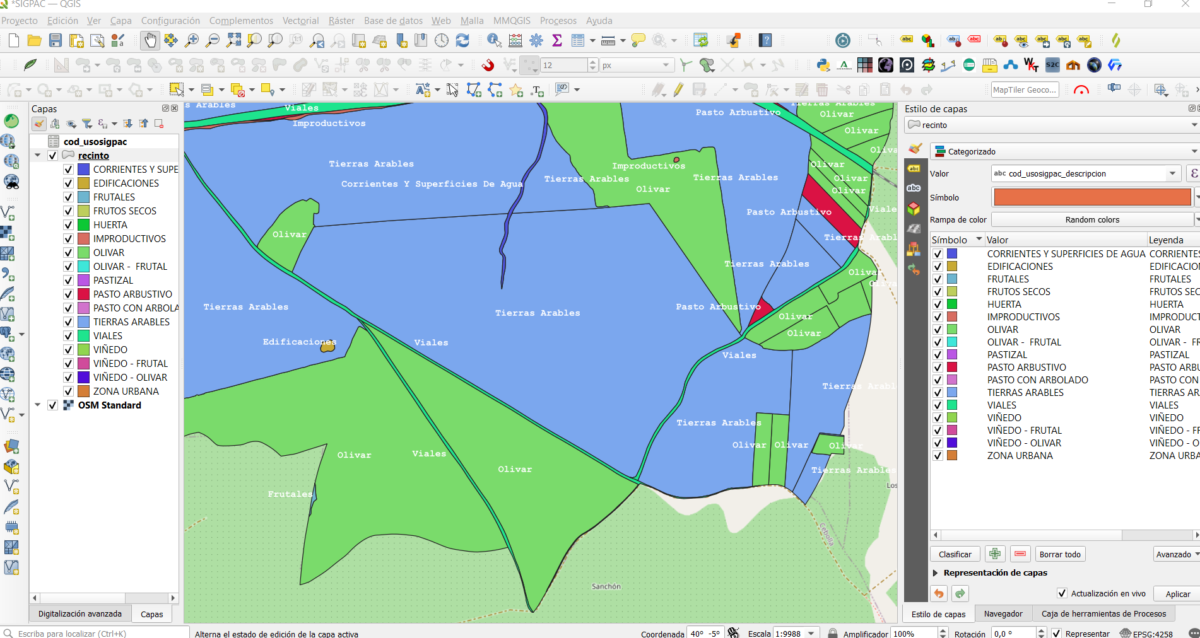Screen dimensions: 1200x638
Task: Open the Avanzado dropdown menu
Action: (x=1174, y=554)
